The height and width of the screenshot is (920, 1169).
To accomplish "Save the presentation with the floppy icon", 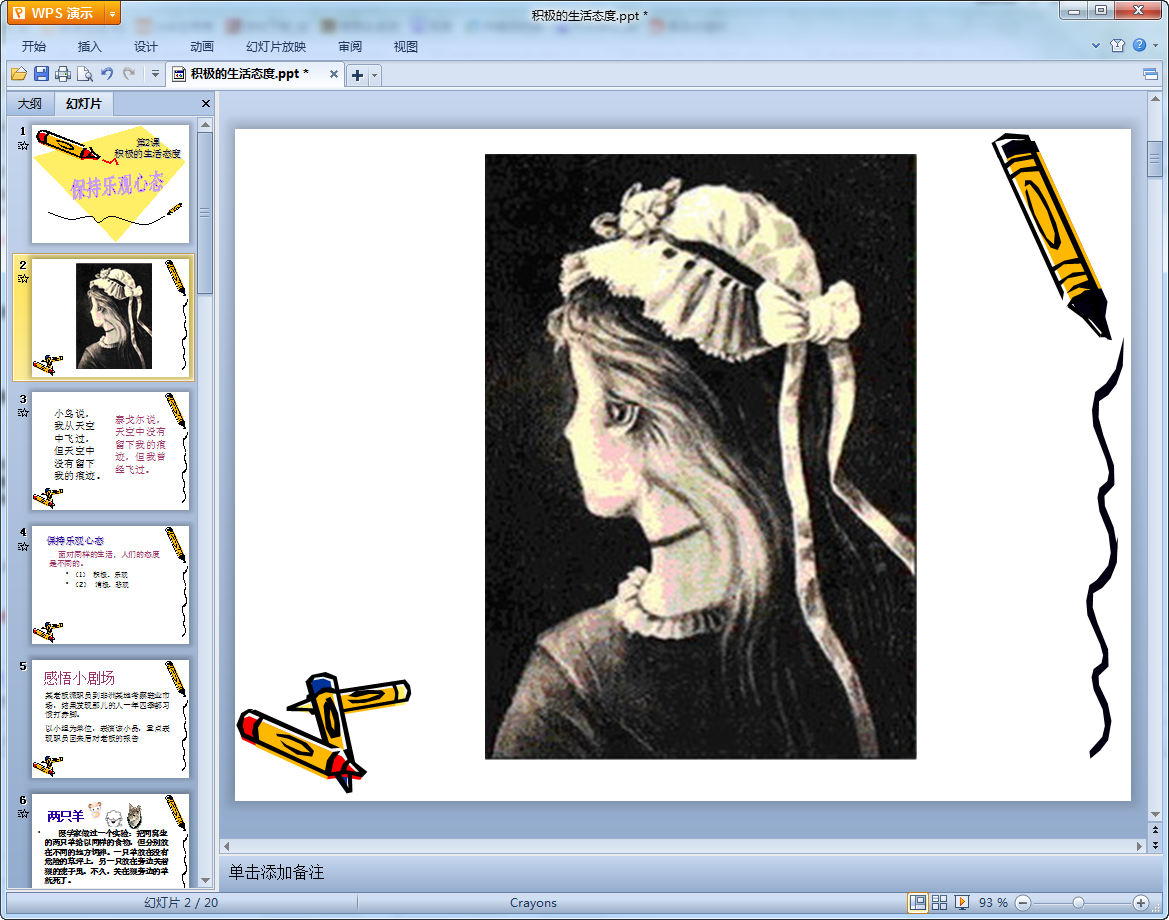I will click(41, 74).
